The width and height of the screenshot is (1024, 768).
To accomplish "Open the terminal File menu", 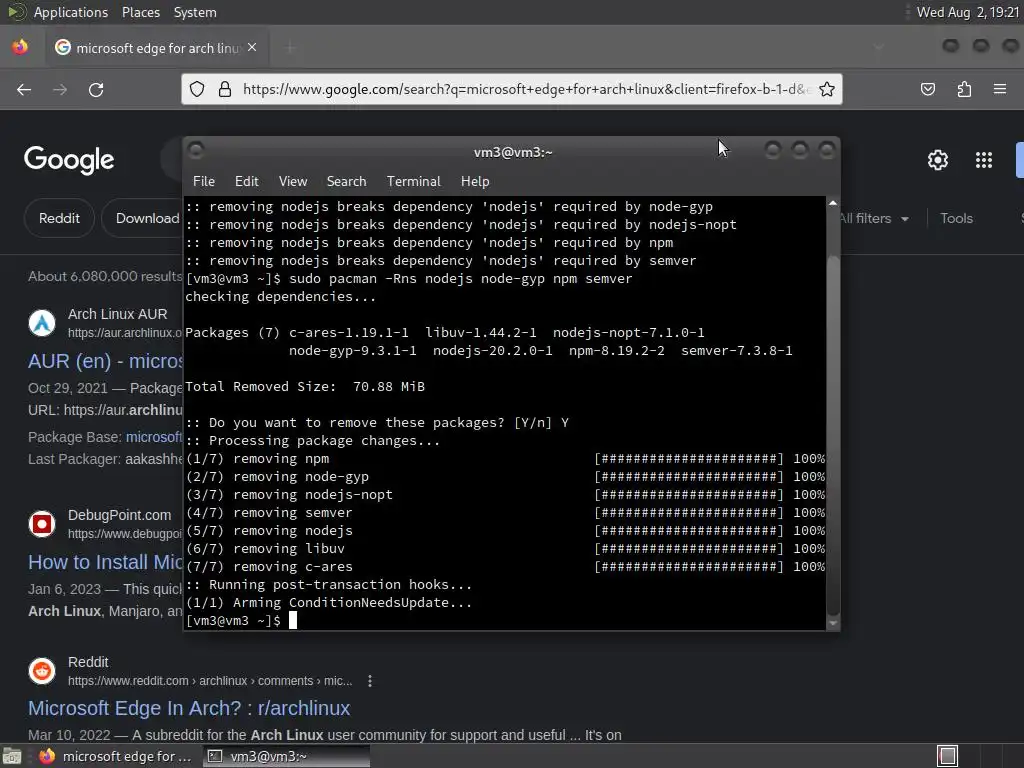I will pyautogui.click(x=204, y=182).
